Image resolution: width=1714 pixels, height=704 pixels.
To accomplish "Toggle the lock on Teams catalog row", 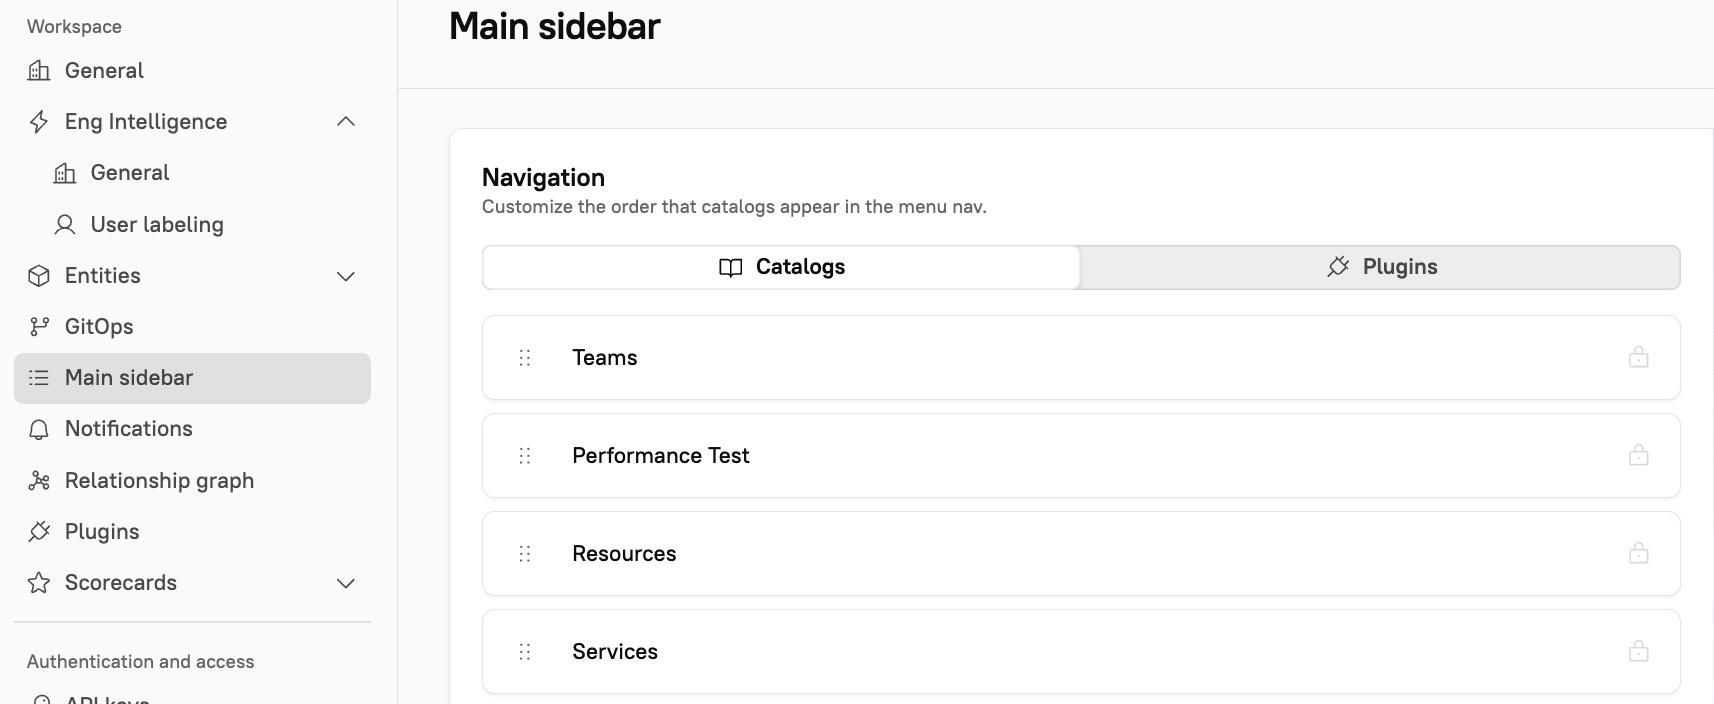I will [1638, 357].
